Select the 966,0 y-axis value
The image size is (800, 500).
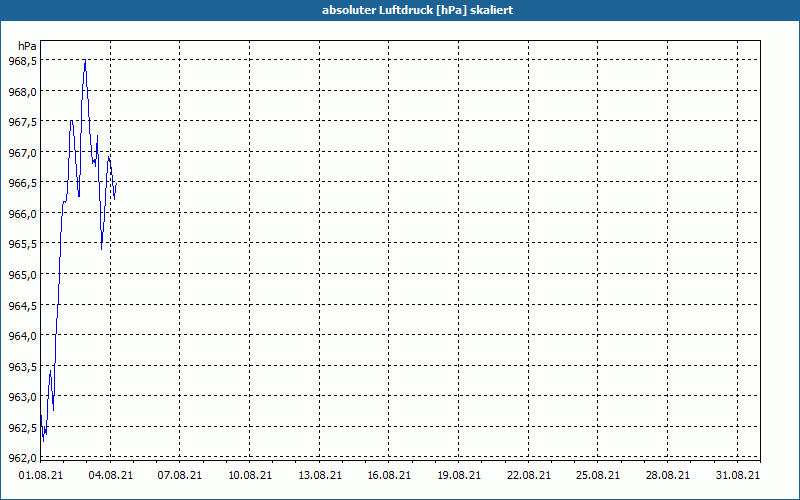(x=22, y=214)
